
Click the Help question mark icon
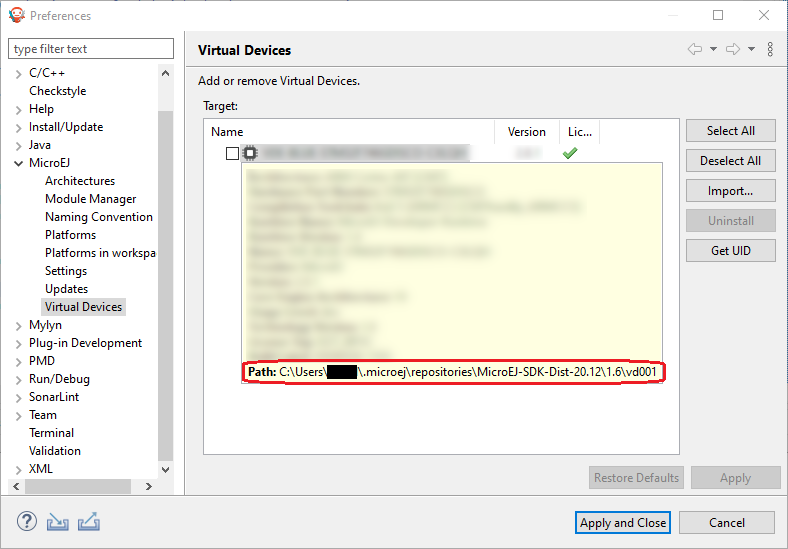point(27,522)
